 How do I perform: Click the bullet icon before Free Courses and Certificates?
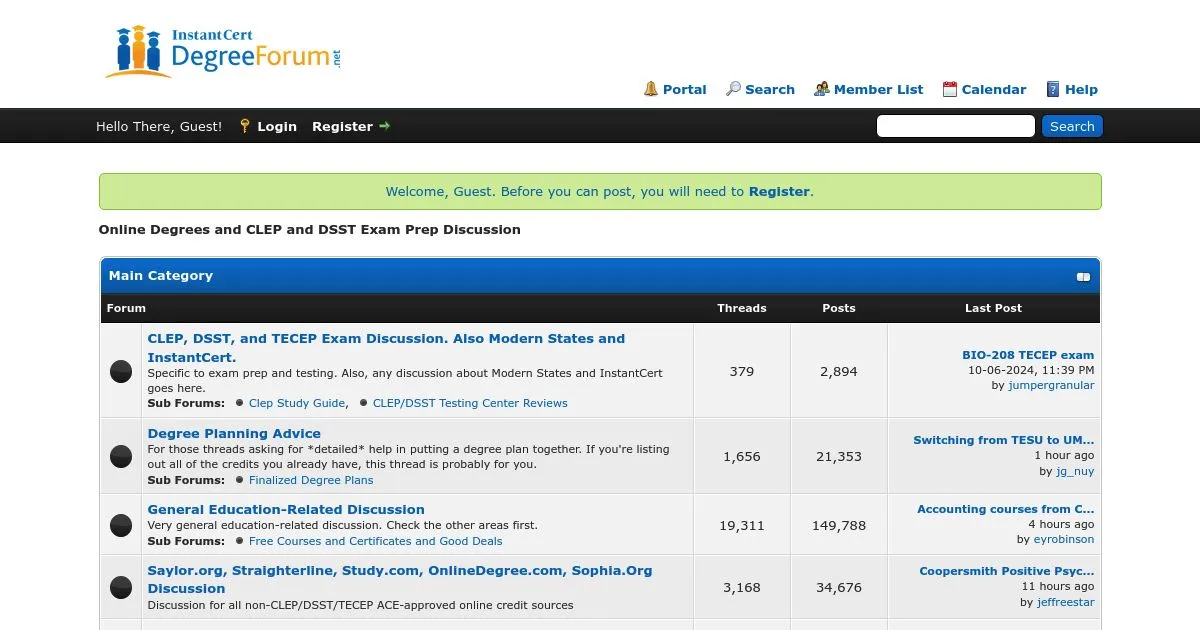point(239,541)
